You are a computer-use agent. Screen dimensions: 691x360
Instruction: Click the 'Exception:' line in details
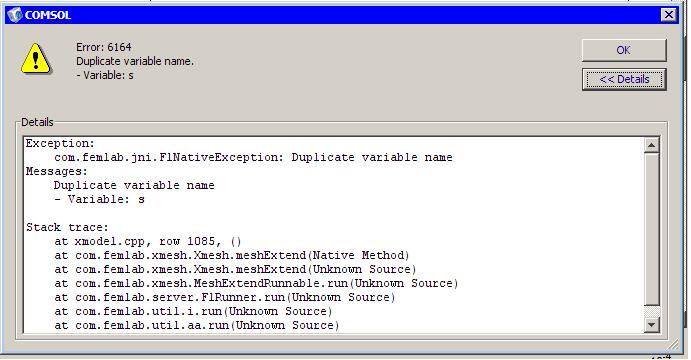(x=60, y=144)
